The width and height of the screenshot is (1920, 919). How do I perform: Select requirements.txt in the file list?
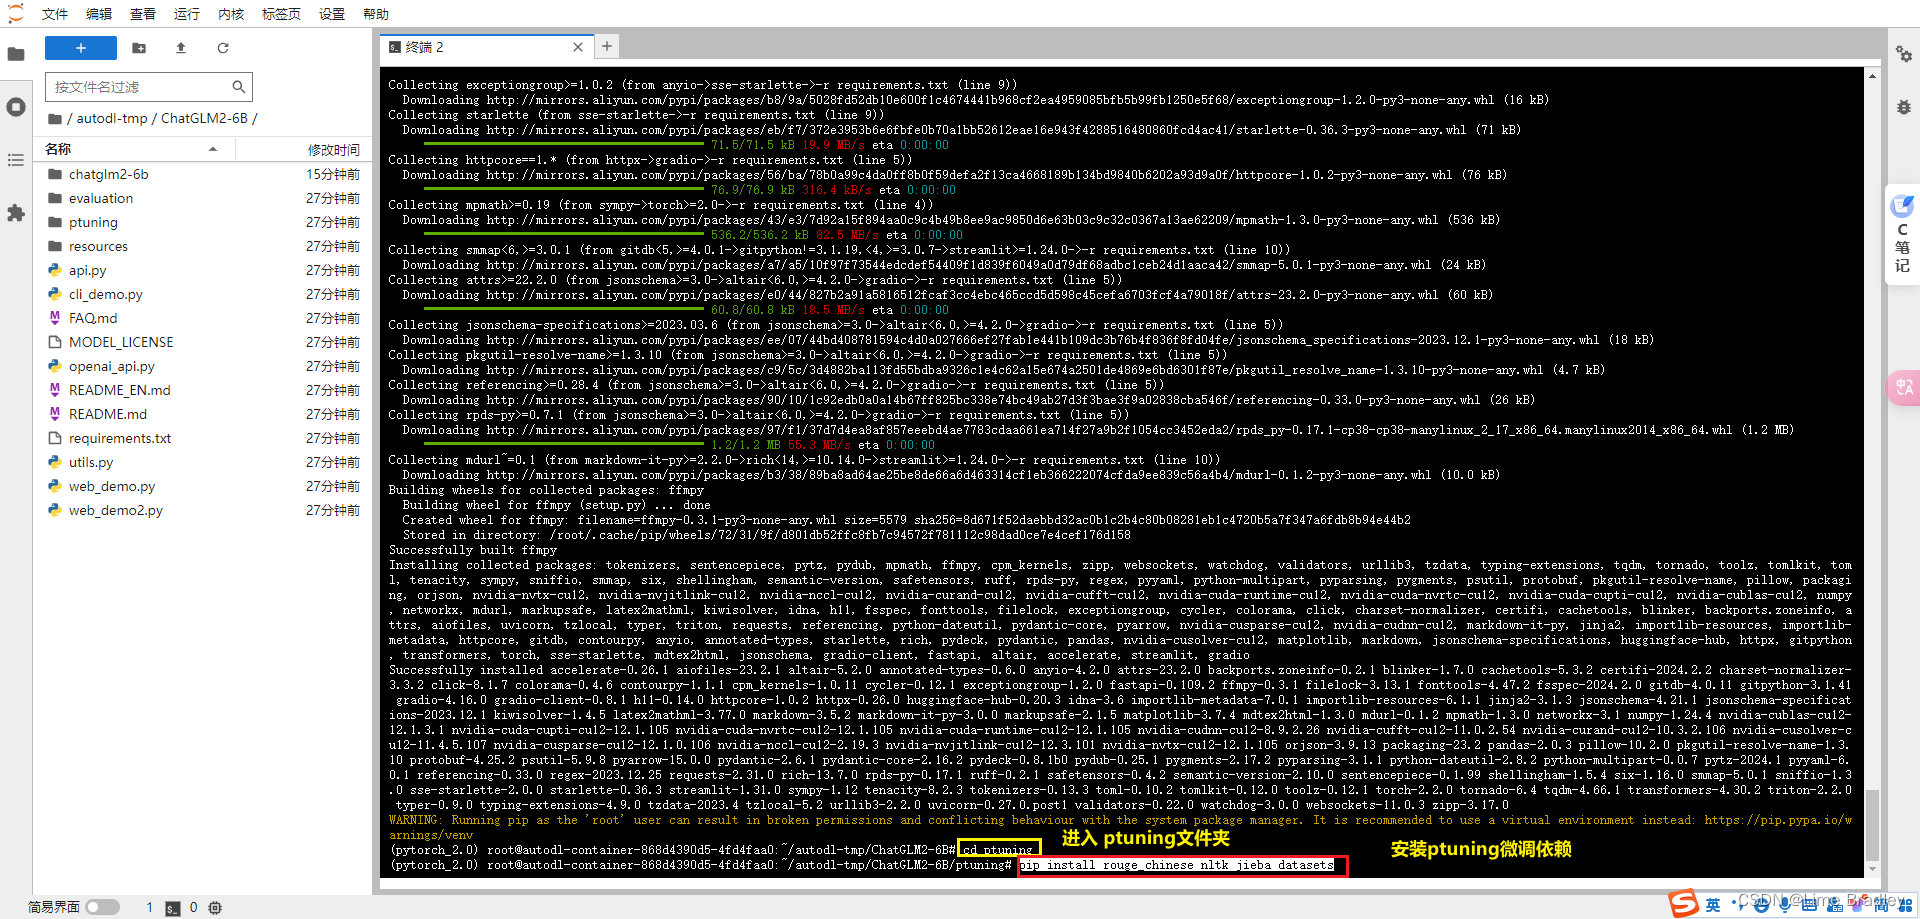[203, 438]
